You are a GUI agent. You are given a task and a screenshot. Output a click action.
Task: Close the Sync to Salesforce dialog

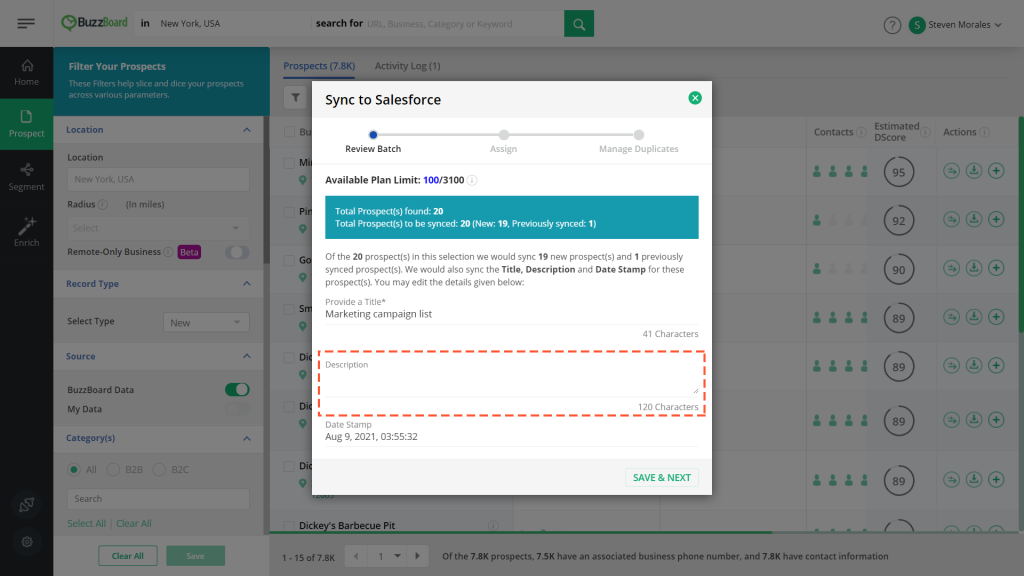pyautogui.click(x=695, y=98)
